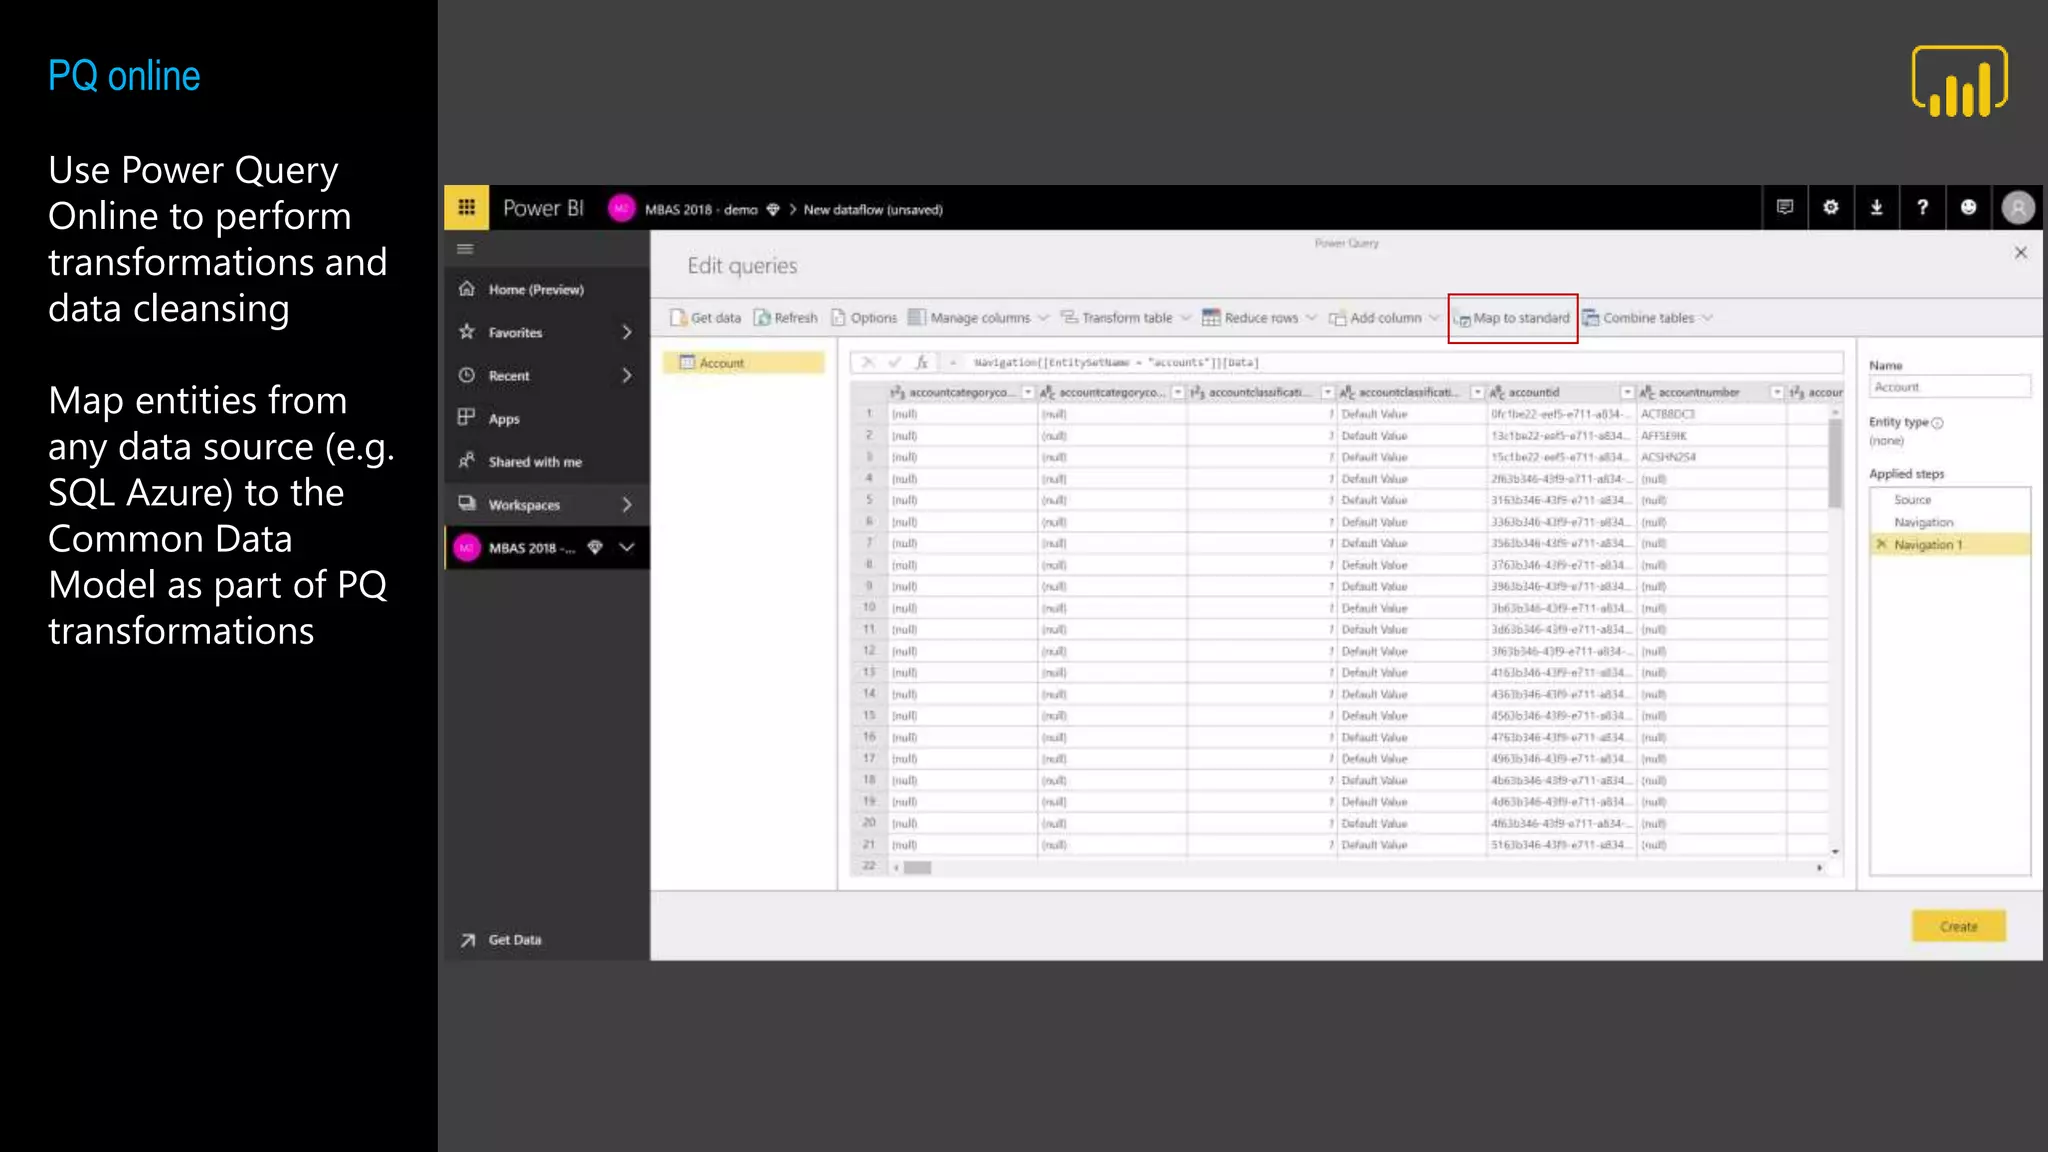Open filter dropdown for first accountcategoryco column
This screenshot has width=2048, height=1152.
click(x=1027, y=392)
